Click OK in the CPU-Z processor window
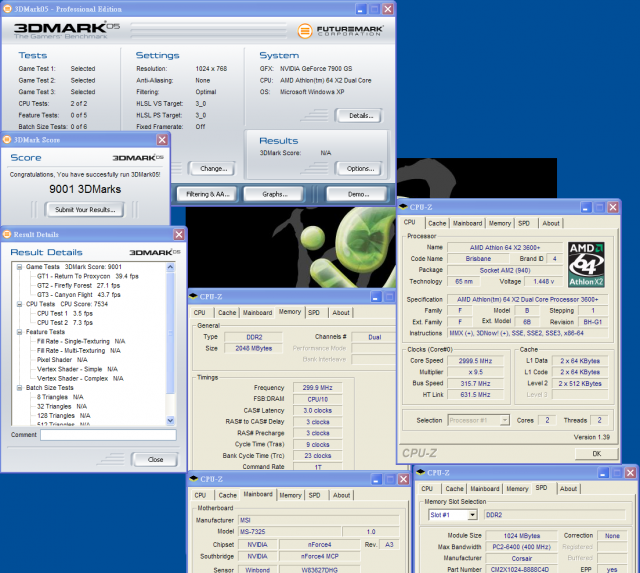 pyautogui.click(x=596, y=453)
